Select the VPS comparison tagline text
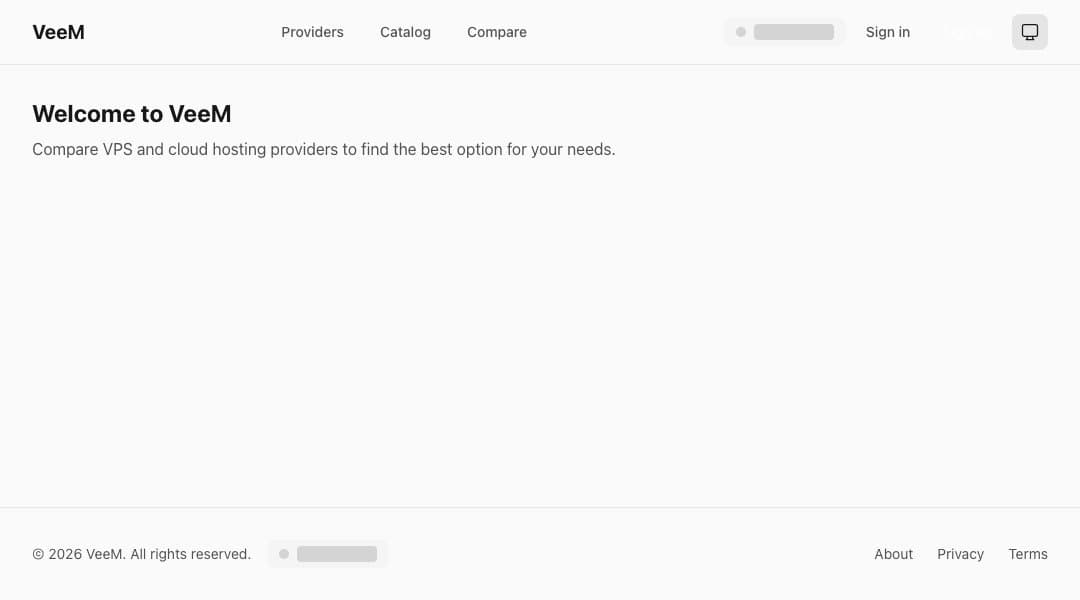The image size is (1080, 600). [324, 149]
